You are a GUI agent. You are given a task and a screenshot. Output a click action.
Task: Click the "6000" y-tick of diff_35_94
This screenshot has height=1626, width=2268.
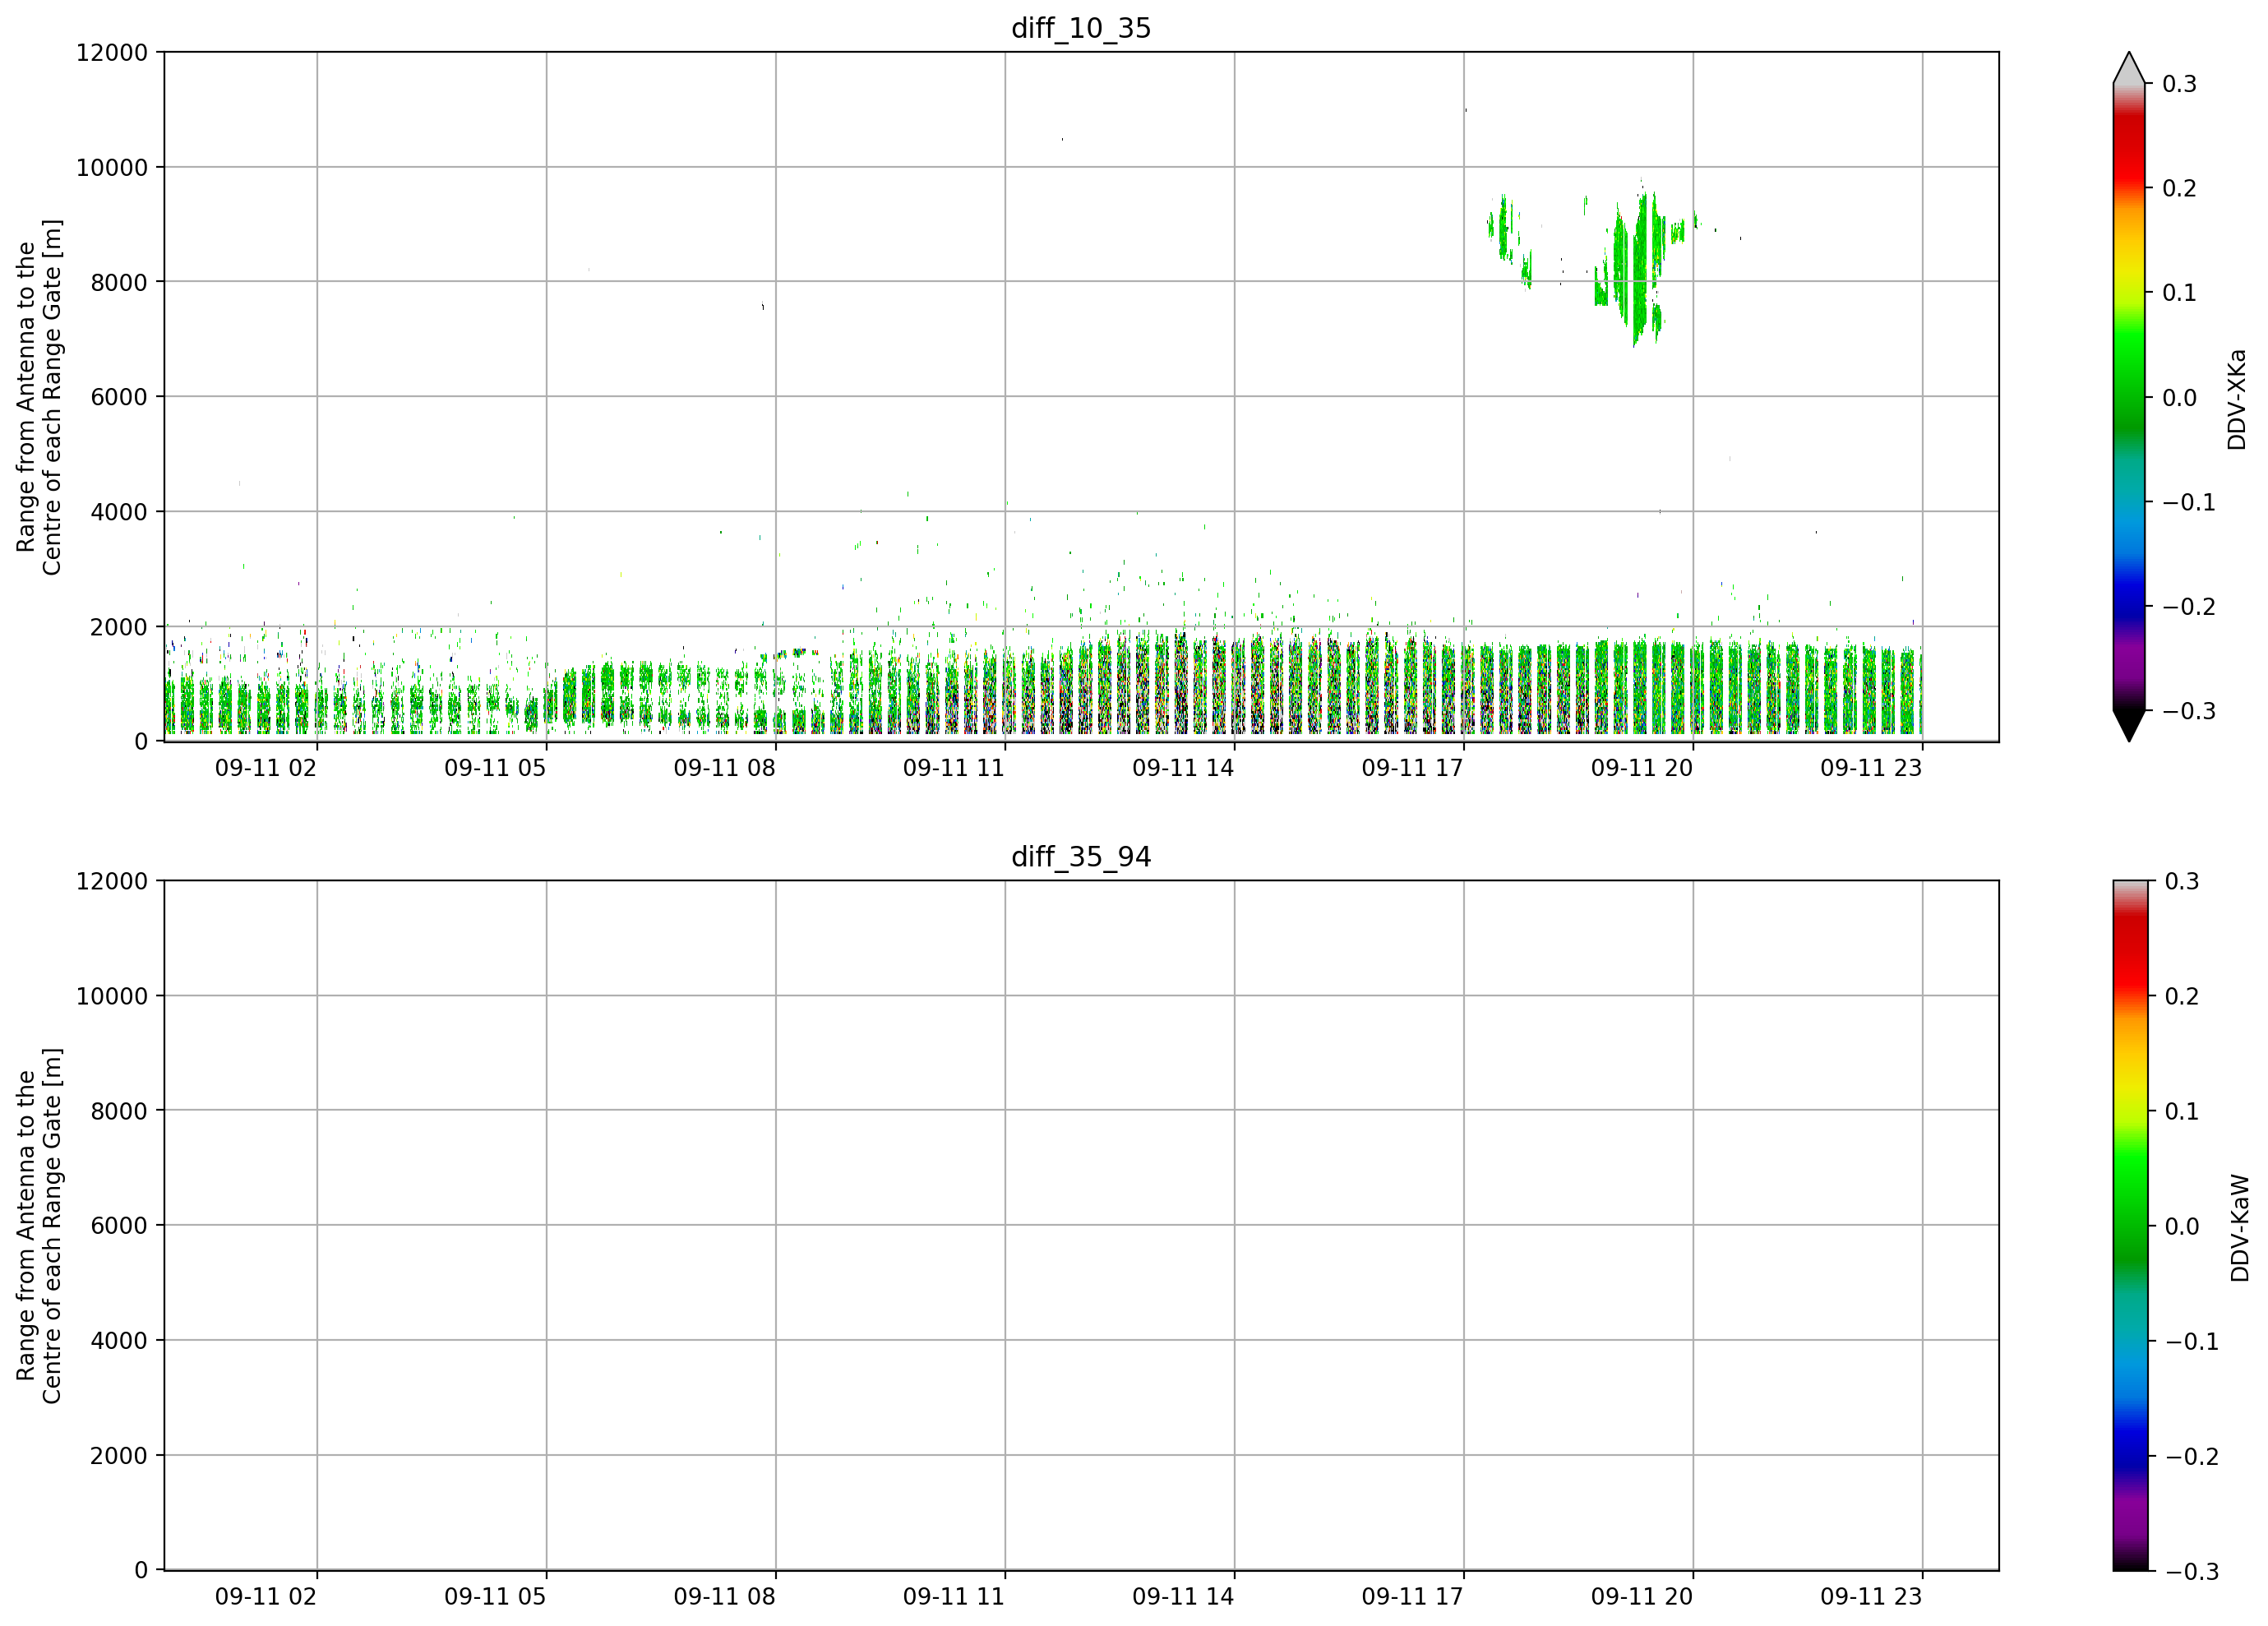click(x=119, y=1226)
